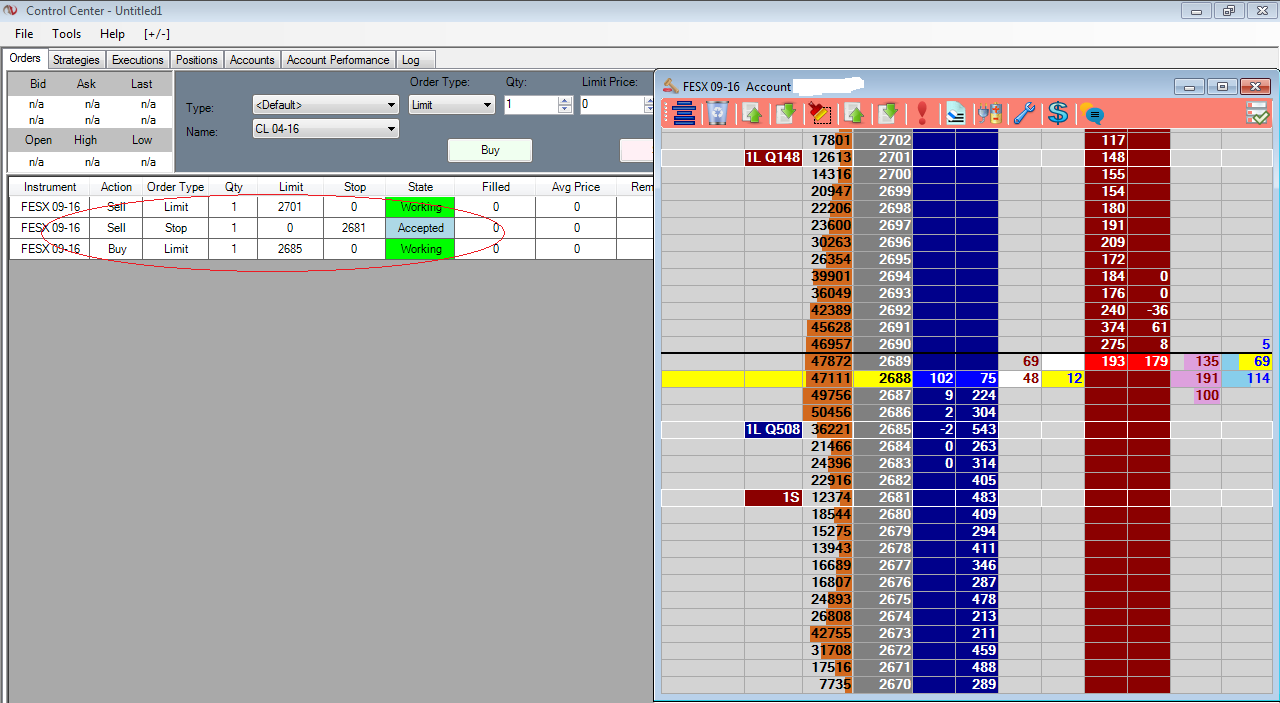Click the Control Center app logo icon
1280x703 pixels.
point(11,11)
